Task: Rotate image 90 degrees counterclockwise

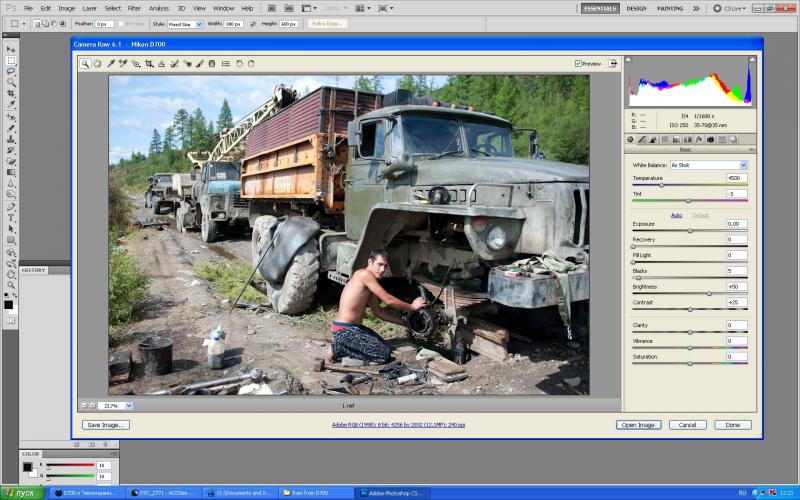Action: (x=239, y=64)
